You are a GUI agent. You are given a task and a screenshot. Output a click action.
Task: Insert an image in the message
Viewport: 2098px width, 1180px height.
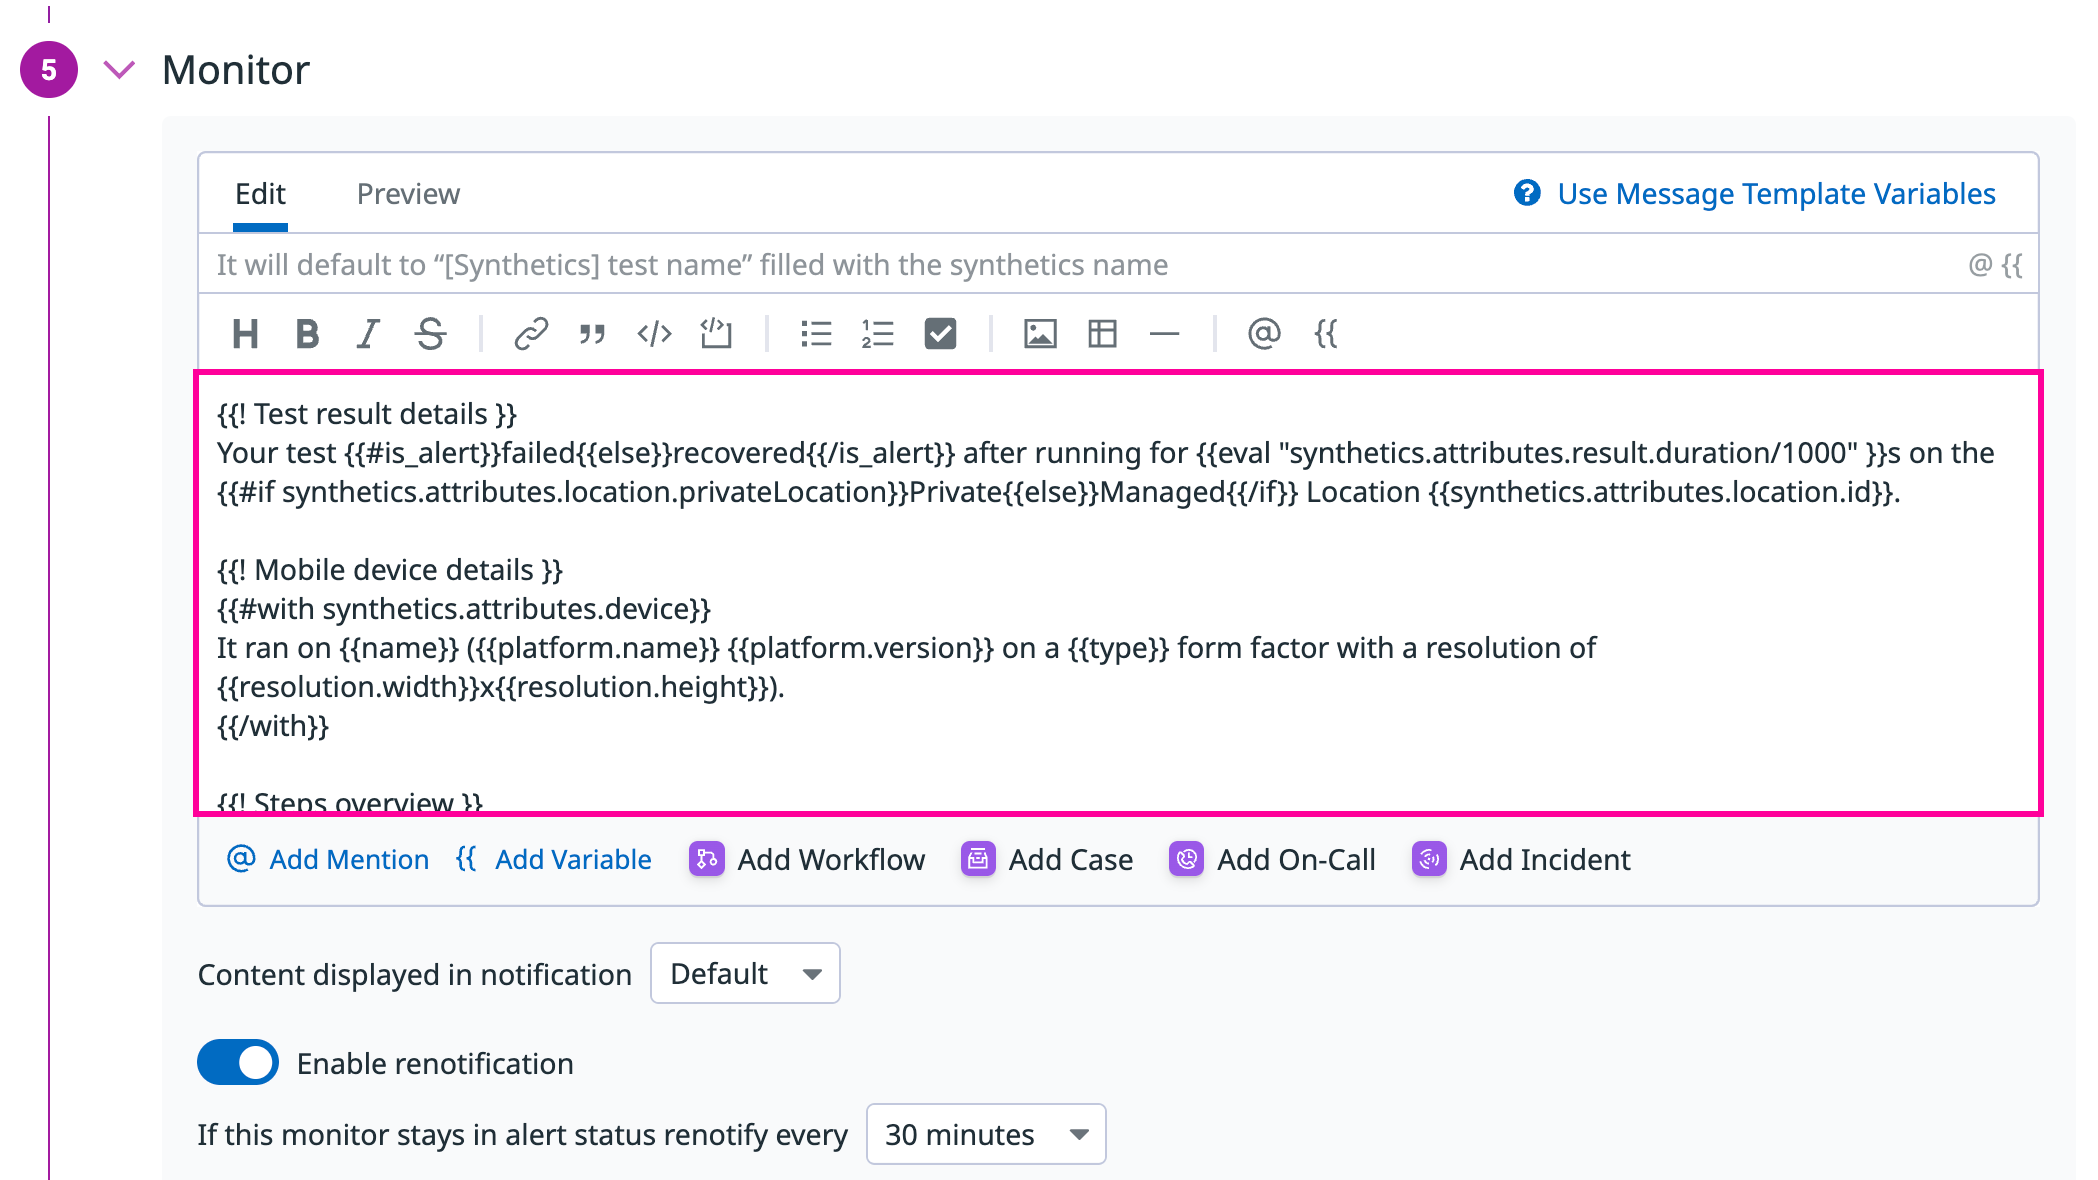pos(1040,334)
